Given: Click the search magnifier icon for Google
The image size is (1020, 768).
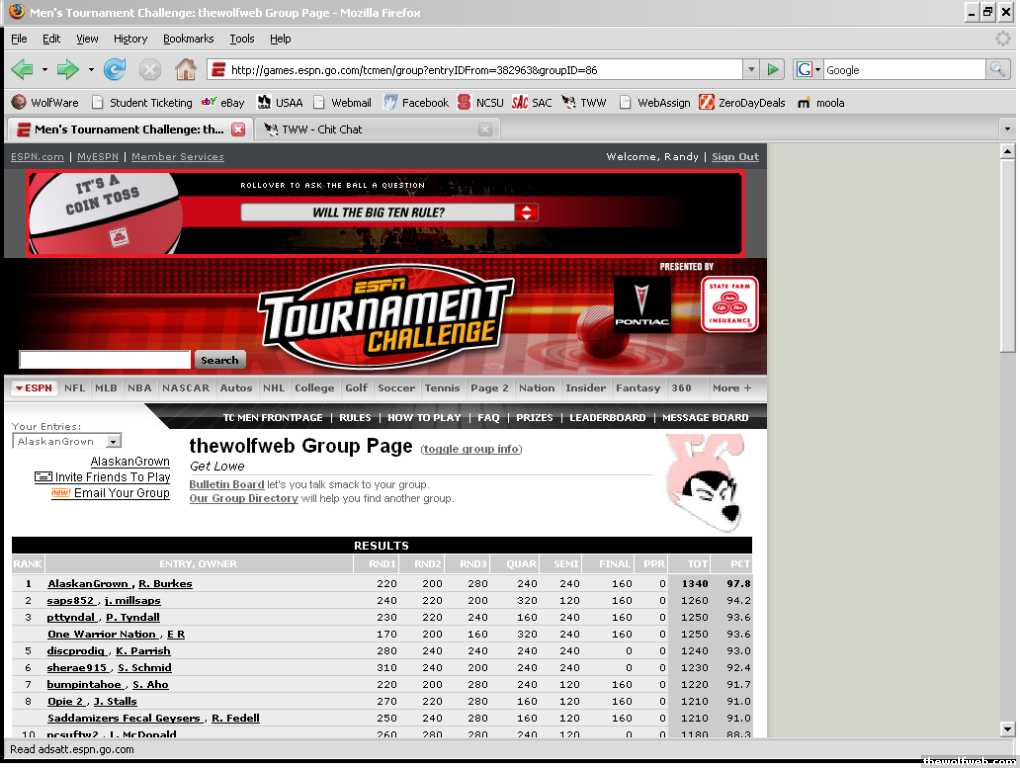Looking at the screenshot, I should [x=997, y=70].
